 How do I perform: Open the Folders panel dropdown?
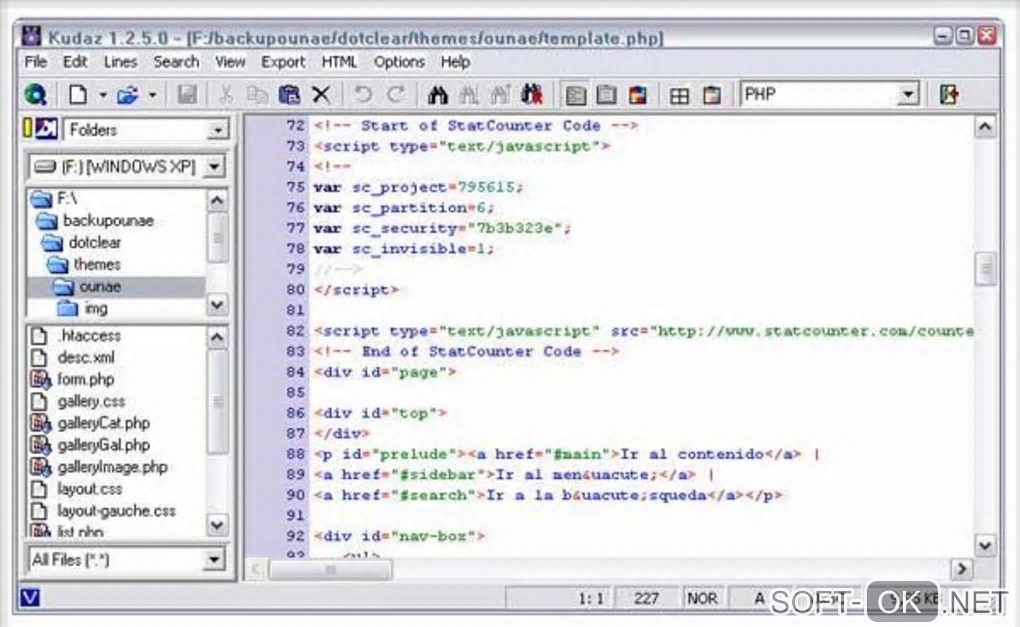(217, 130)
